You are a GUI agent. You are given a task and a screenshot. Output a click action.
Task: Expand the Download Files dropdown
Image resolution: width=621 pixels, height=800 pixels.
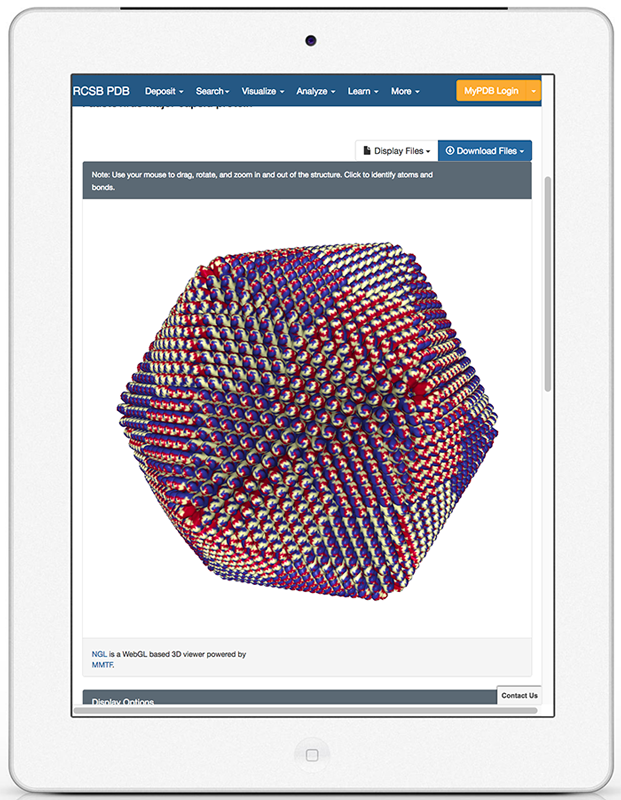(485, 151)
